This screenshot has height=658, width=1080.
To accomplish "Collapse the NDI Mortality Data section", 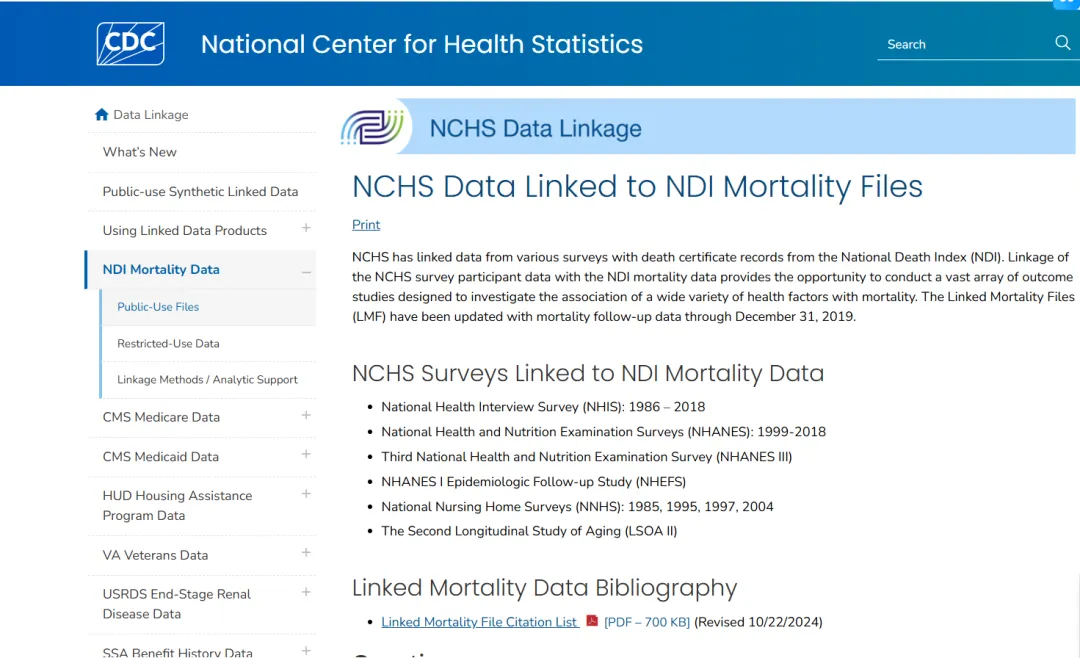I will click(x=306, y=272).
